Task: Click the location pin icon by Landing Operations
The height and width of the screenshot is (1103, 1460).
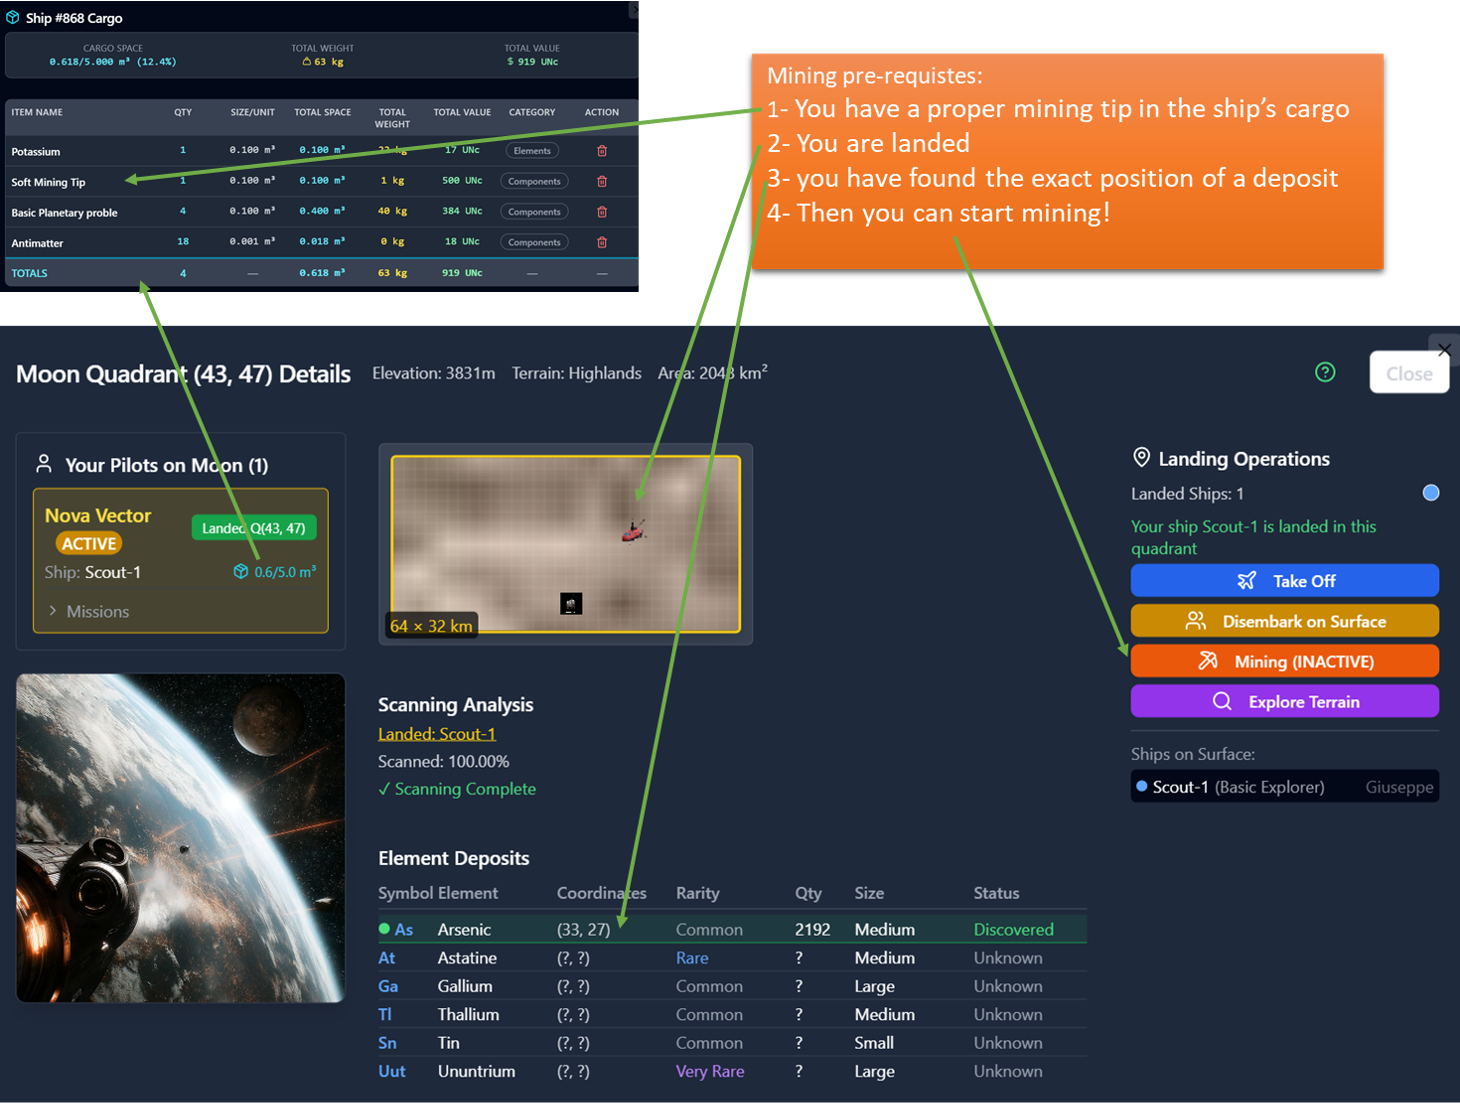Action: [1141, 457]
